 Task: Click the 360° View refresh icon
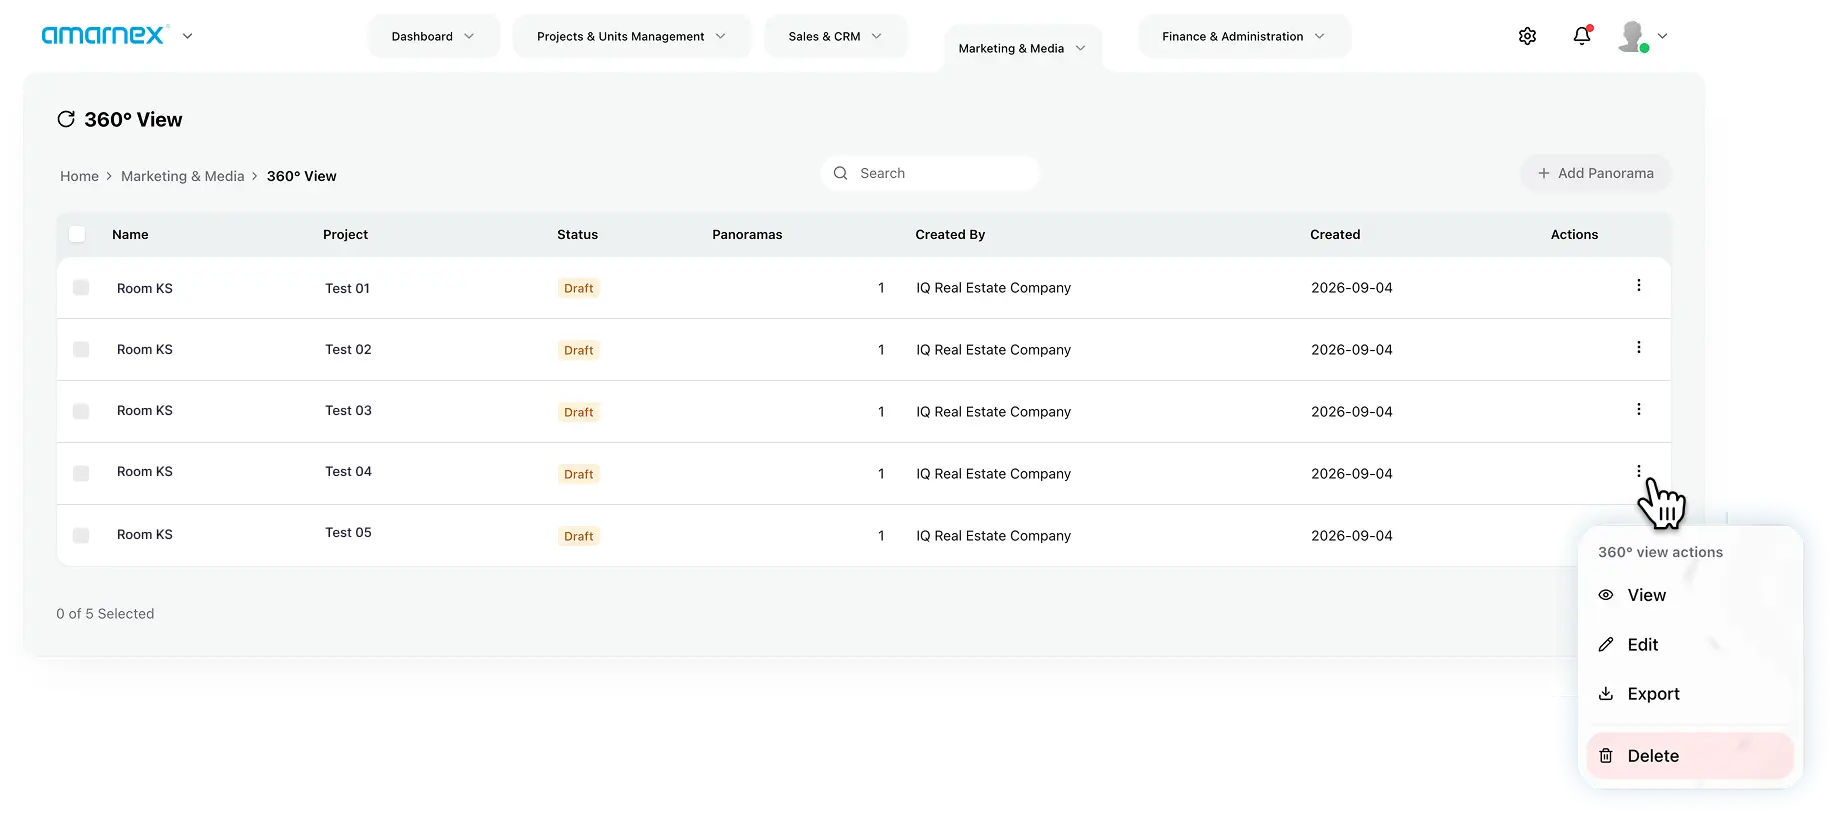[x=66, y=119]
